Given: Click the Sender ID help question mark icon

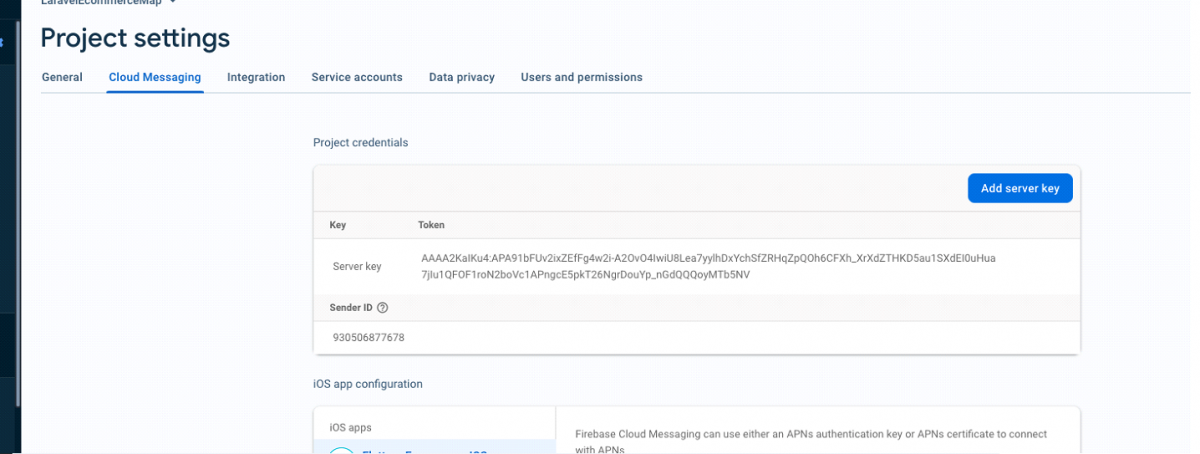Looking at the screenshot, I should [x=382, y=308].
